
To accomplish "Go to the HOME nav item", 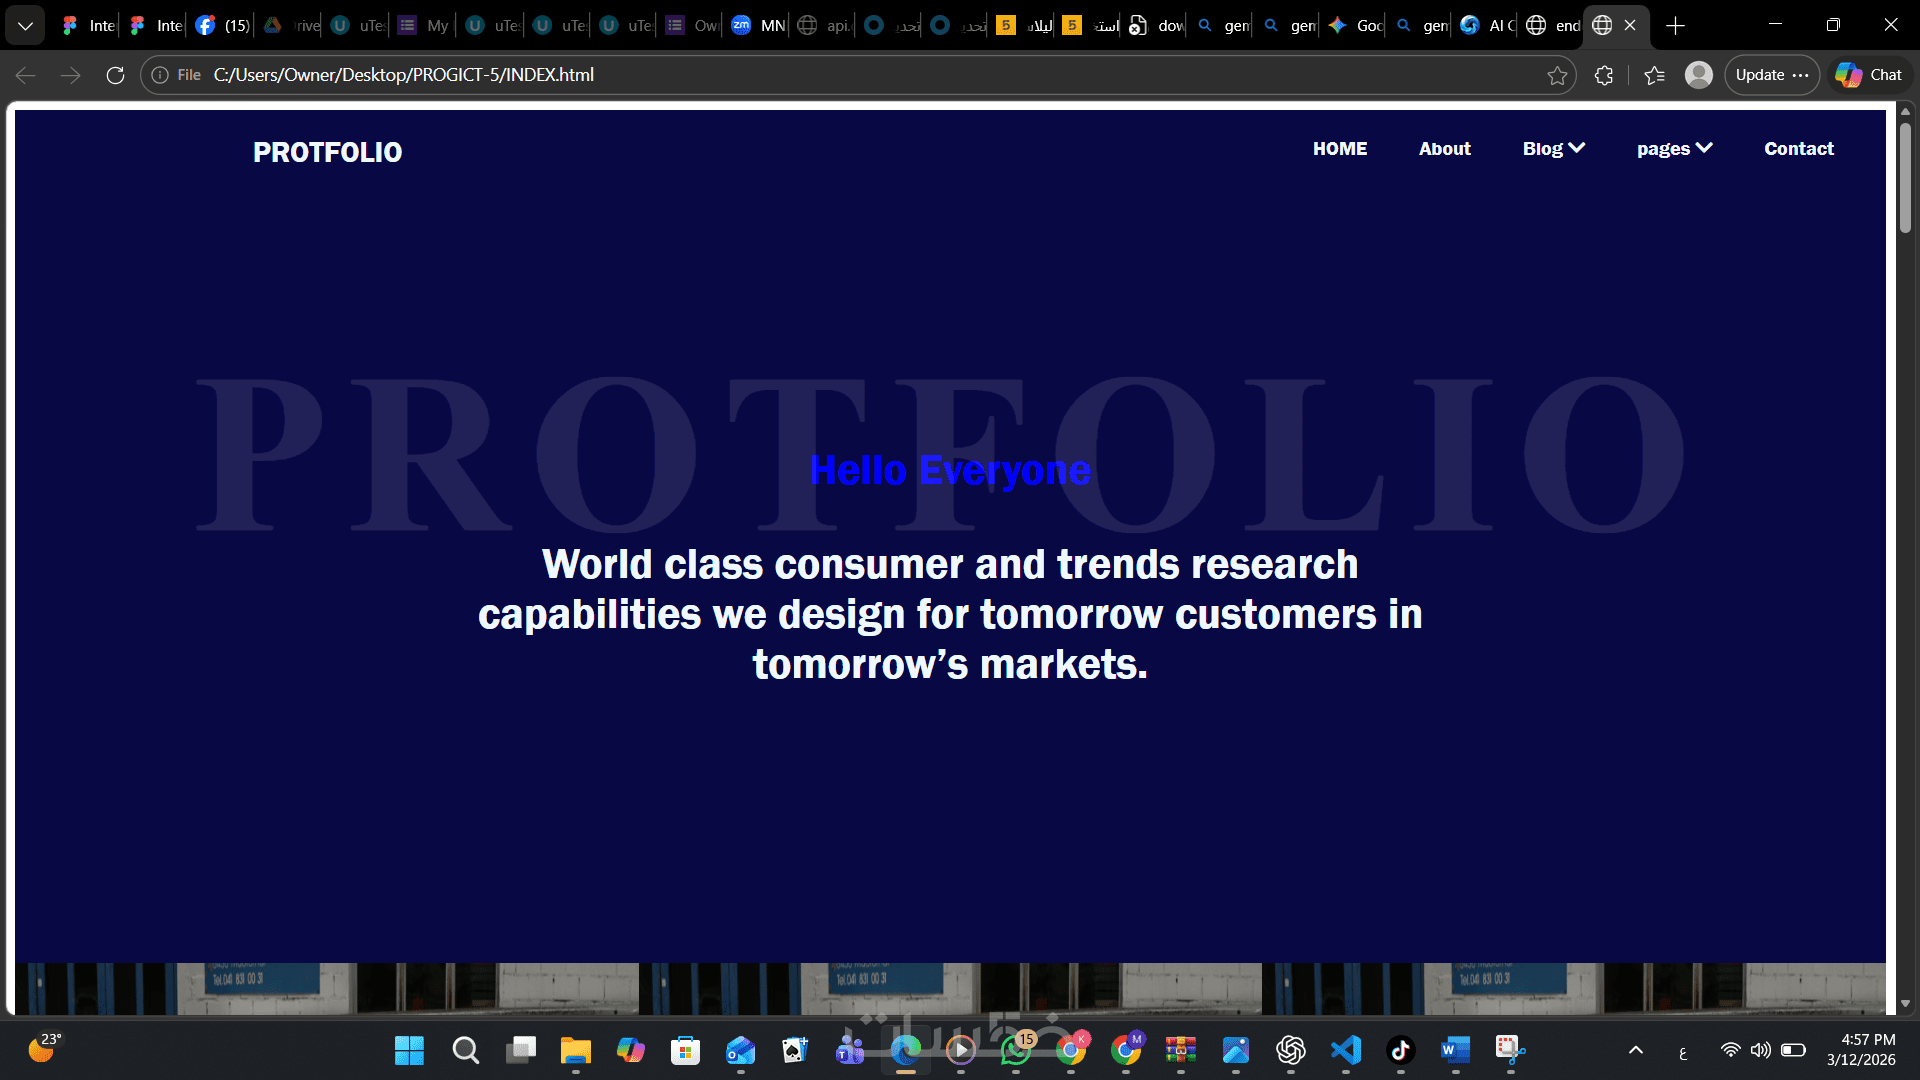I will click(x=1339, y=149).
